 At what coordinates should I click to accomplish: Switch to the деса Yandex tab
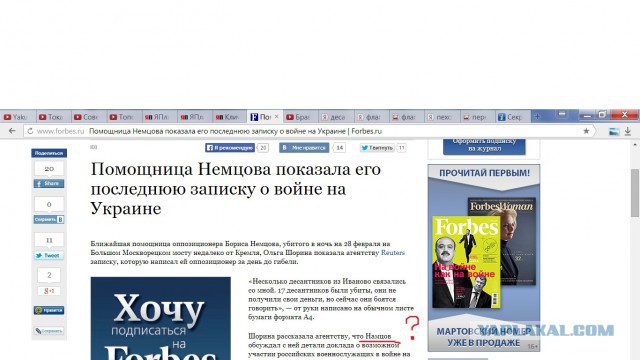pyautogui.click(x=336, y=117)
